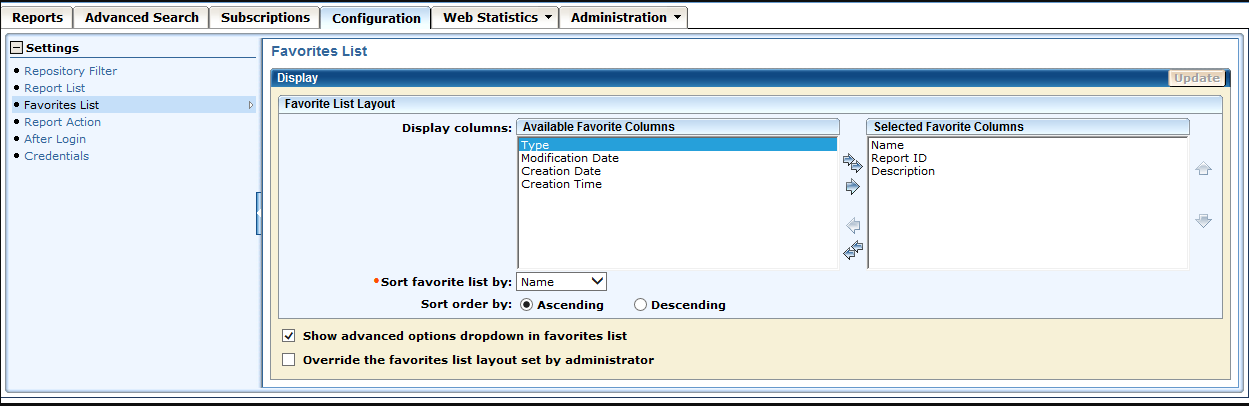
Task: Click the add selected column right-arrow icon
Action: click(x=853, y=187)
